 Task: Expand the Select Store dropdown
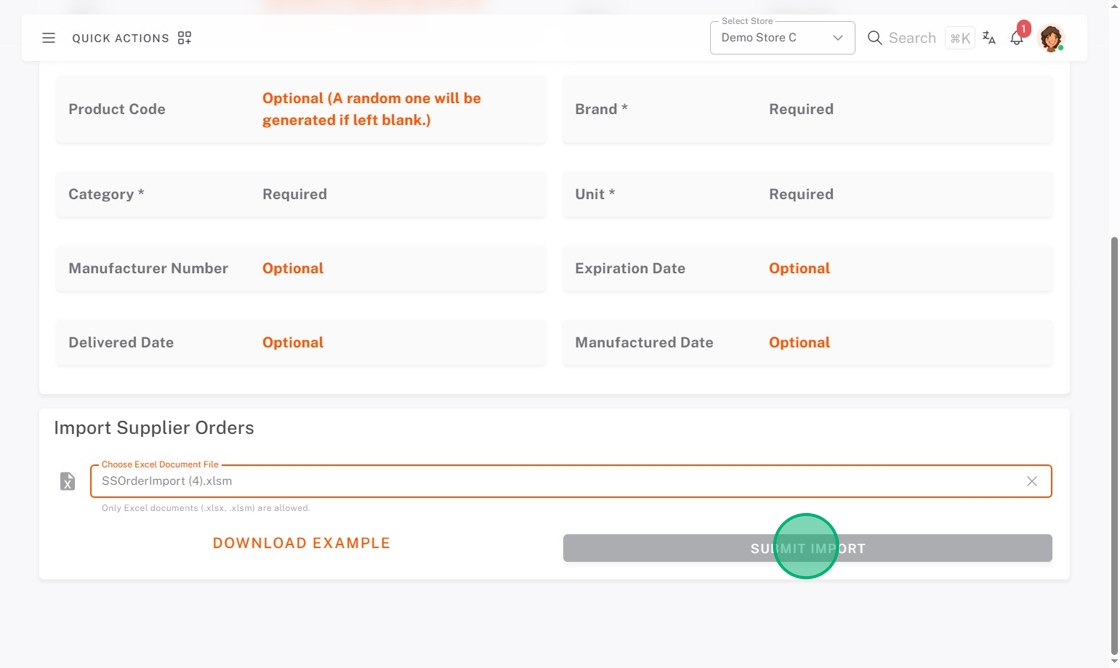tap(770, 38)
